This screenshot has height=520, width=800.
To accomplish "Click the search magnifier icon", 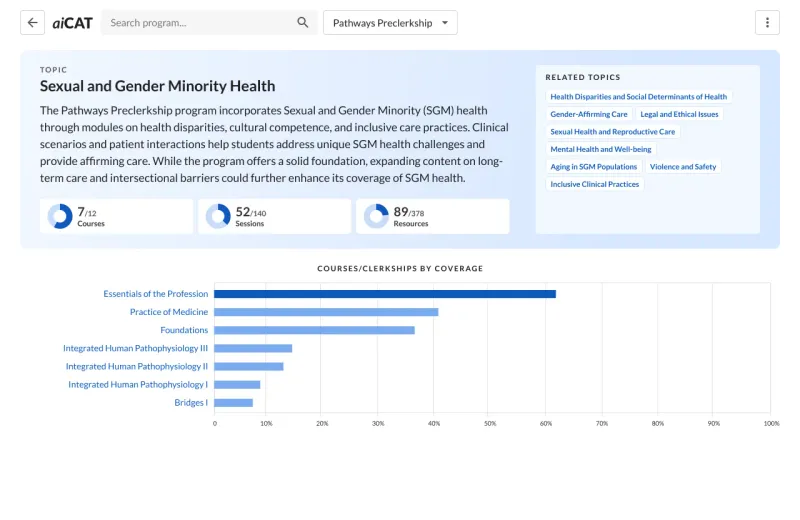I will pos(303,23).
